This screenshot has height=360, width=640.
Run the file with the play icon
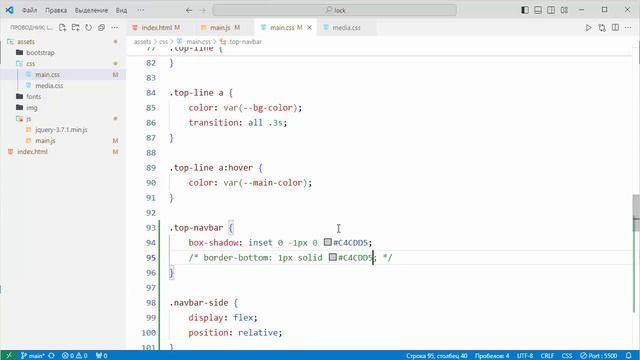(589, 27)
